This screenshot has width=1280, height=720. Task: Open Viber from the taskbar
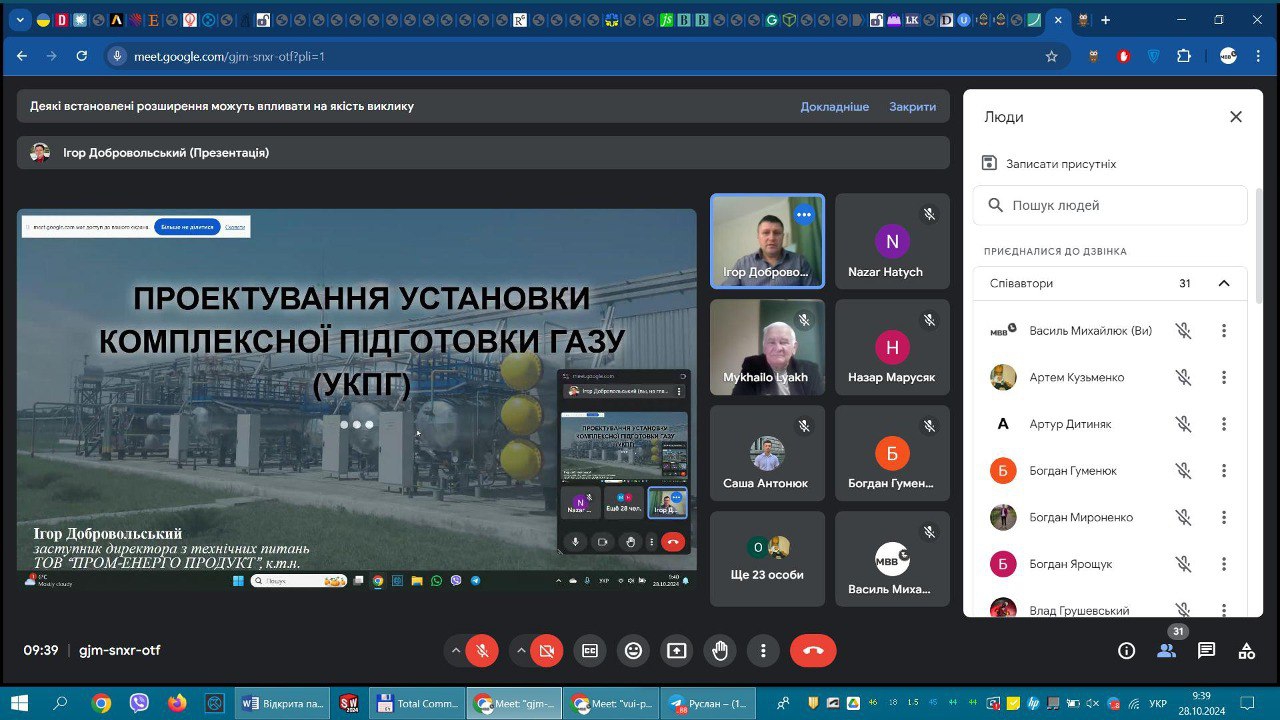(x=139, y=703)
